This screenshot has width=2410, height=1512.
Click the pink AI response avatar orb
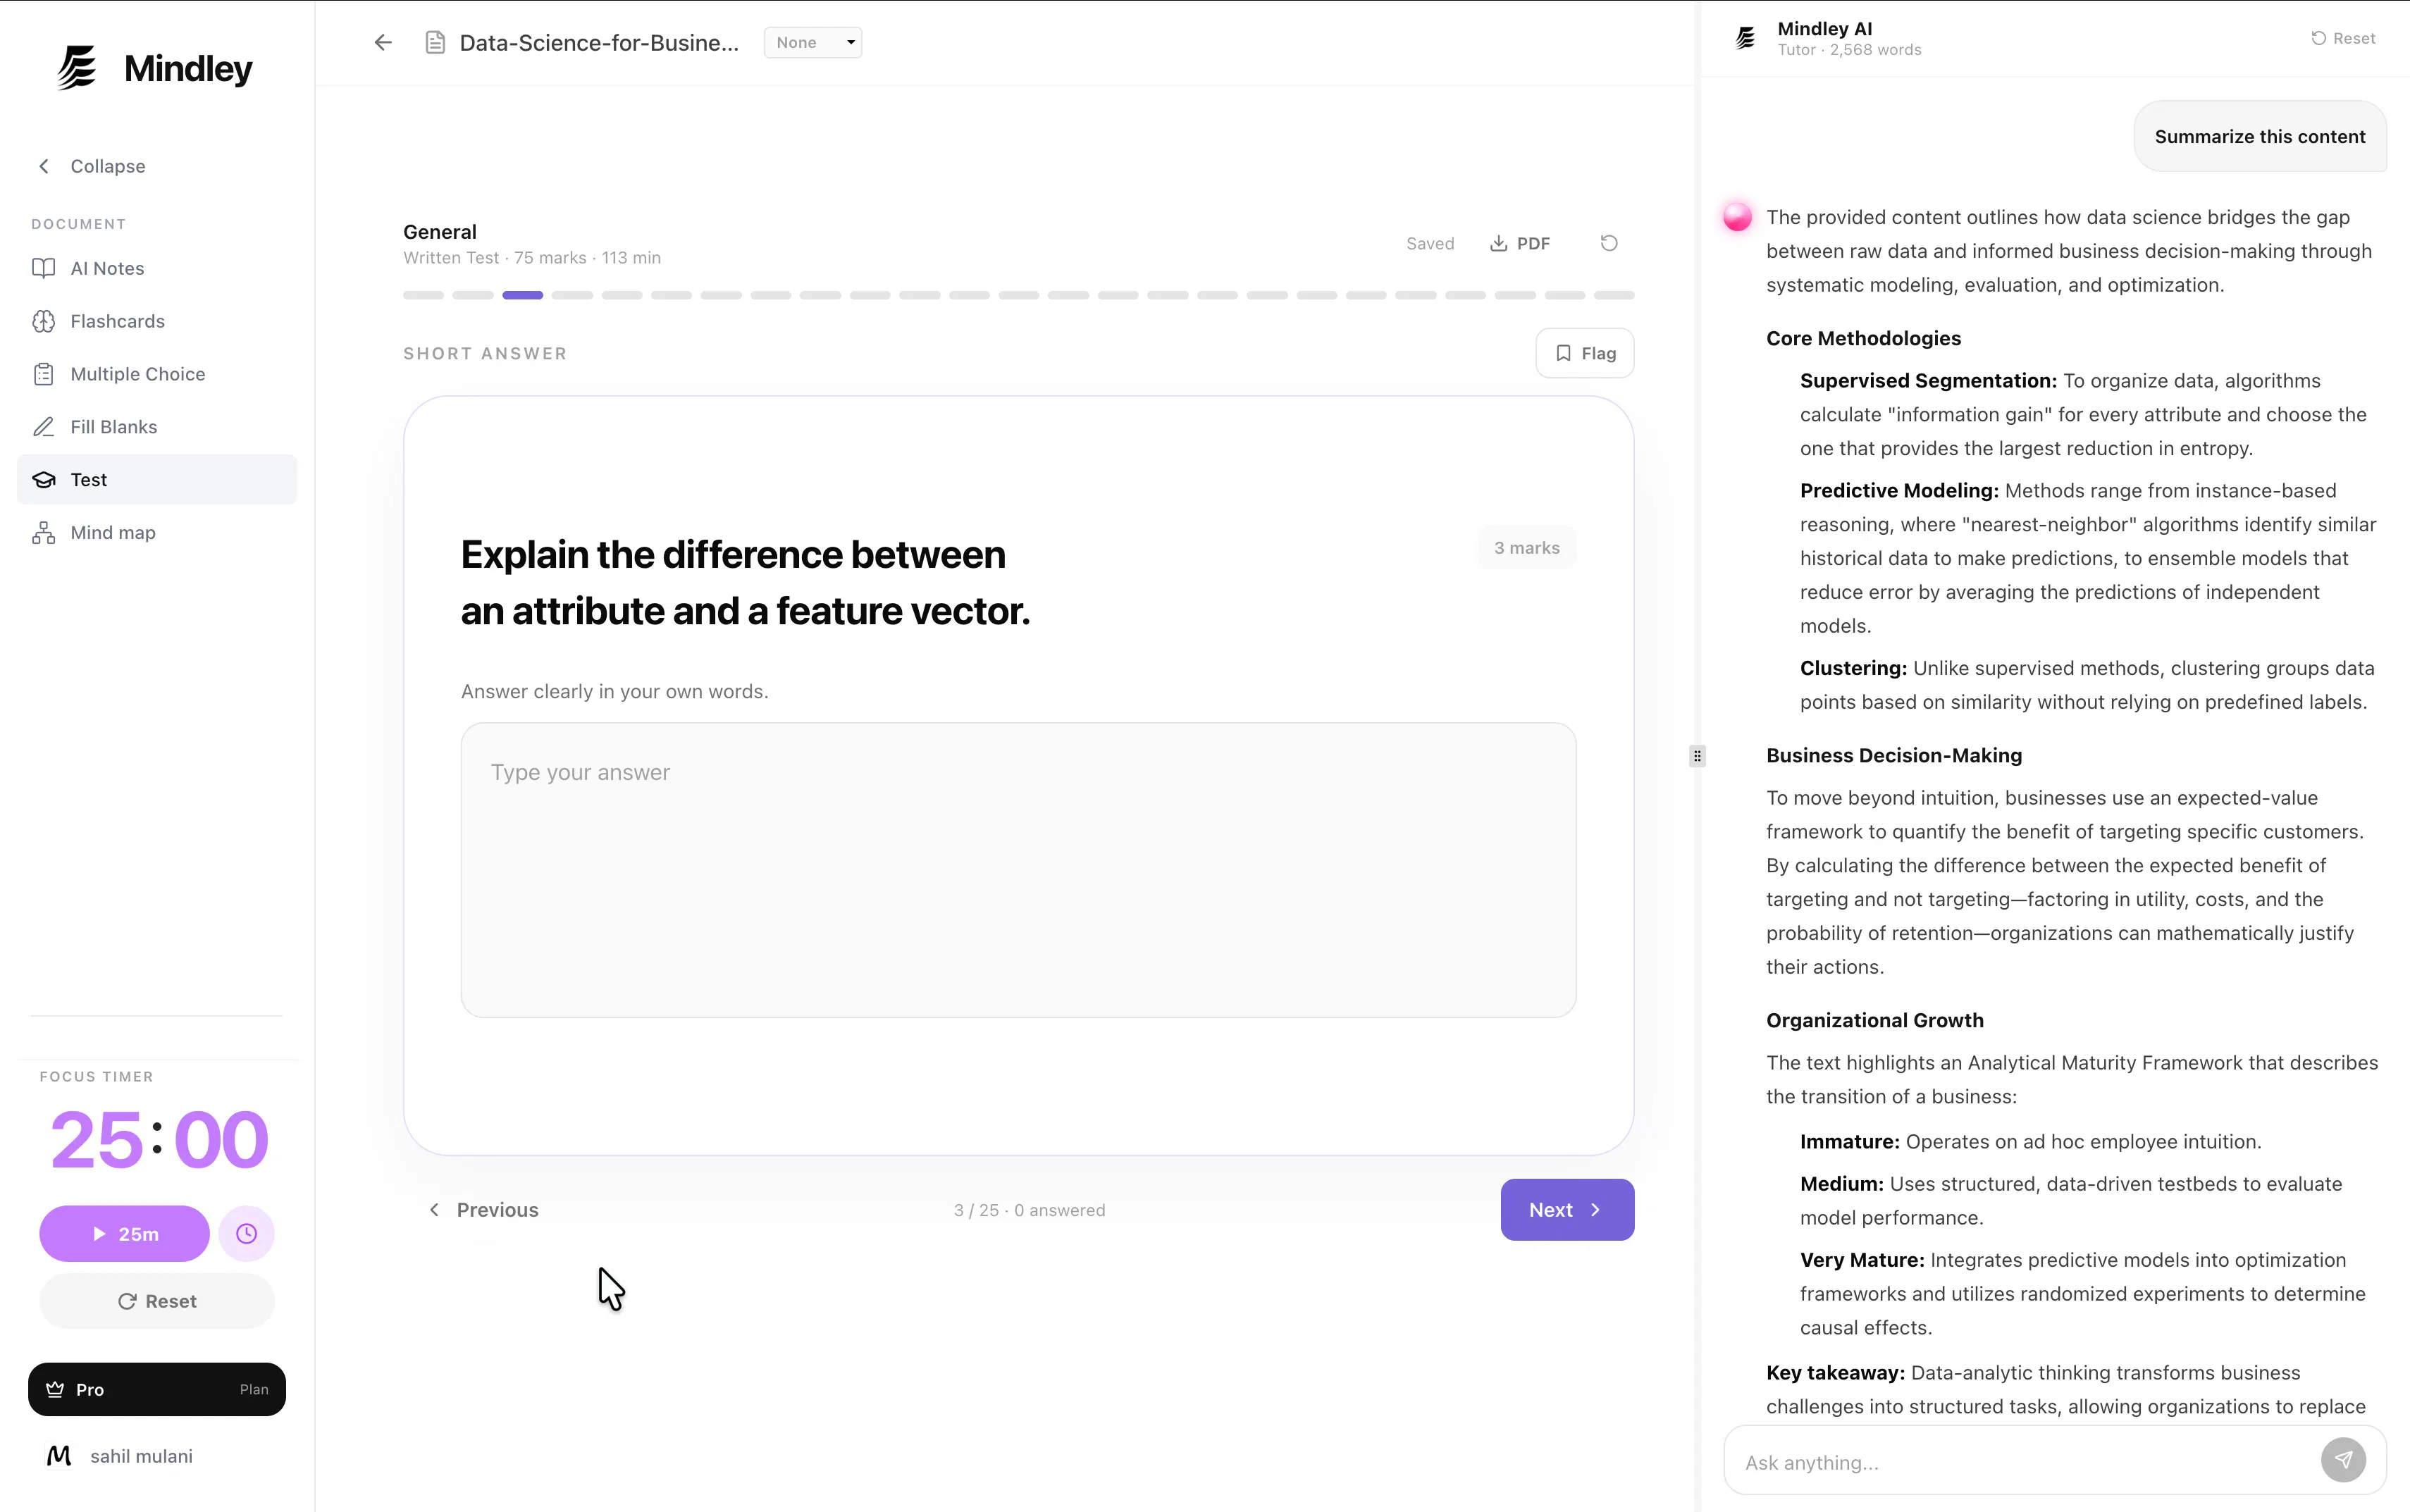(x=1737, y=216)
